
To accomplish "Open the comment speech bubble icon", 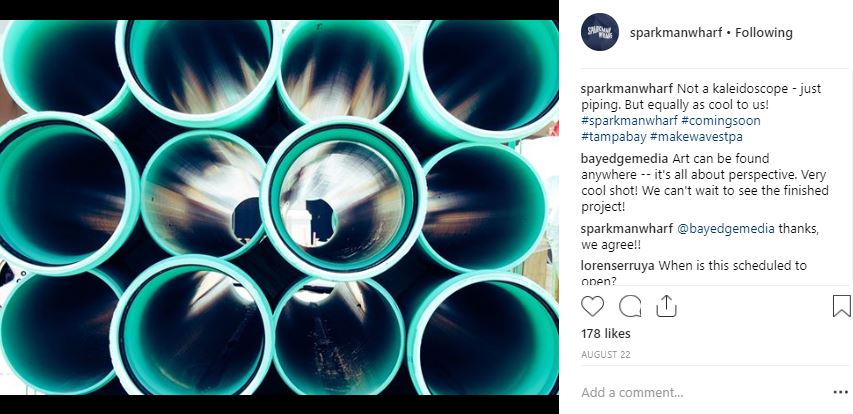I will (x=630, y=306).
